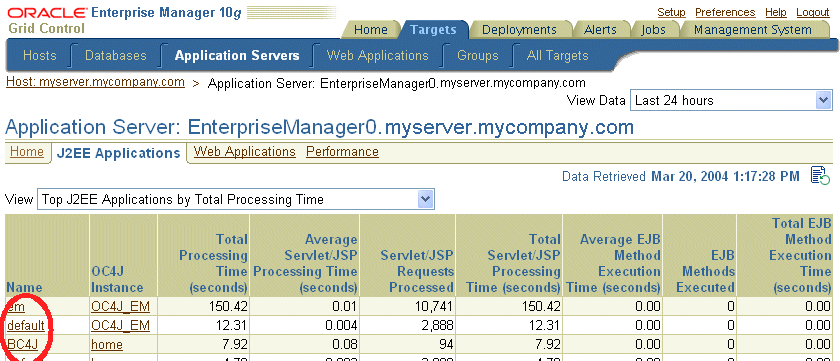Image resolution: width=840 pixels, height=361 pixels.
Task: Open the Web Applications page link under title
Action: point(245,152)
